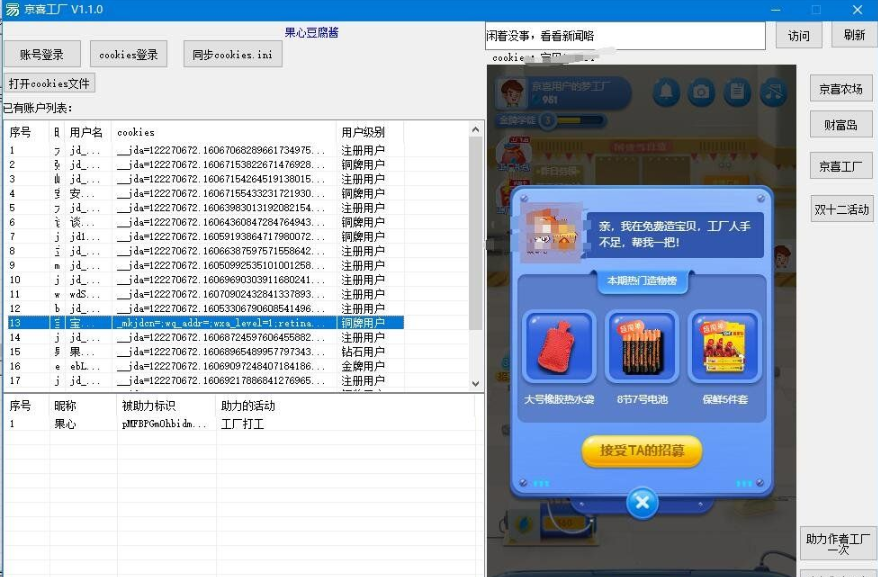This screenshot has height=577, width=878.
Task: Select the 大号橡胶热水袋 product thumbnail
Action: pyautogui.click(x=559, y=346)
